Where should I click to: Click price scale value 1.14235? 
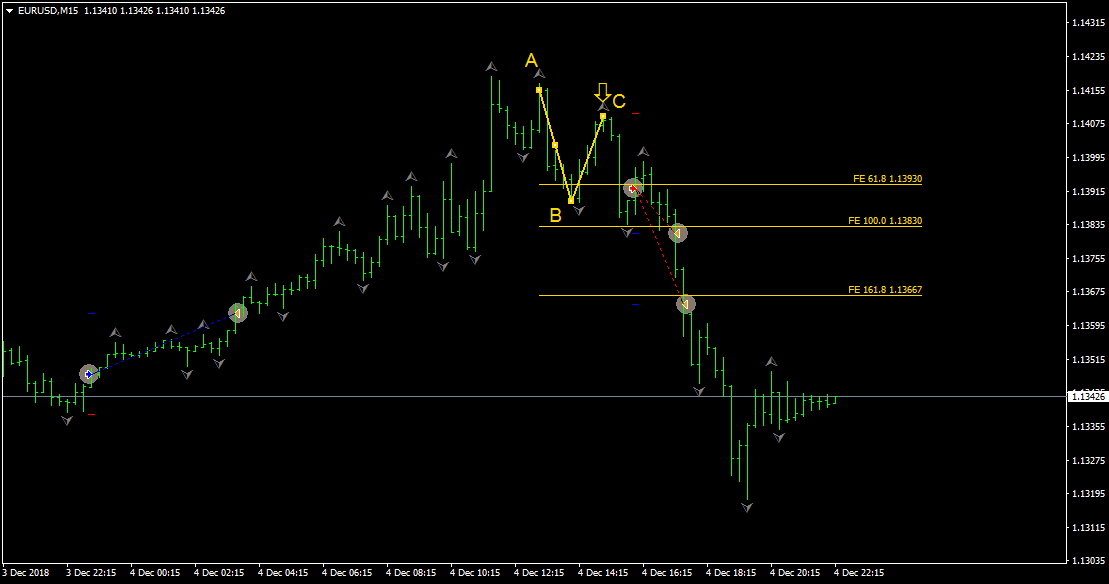point(1088,57)
